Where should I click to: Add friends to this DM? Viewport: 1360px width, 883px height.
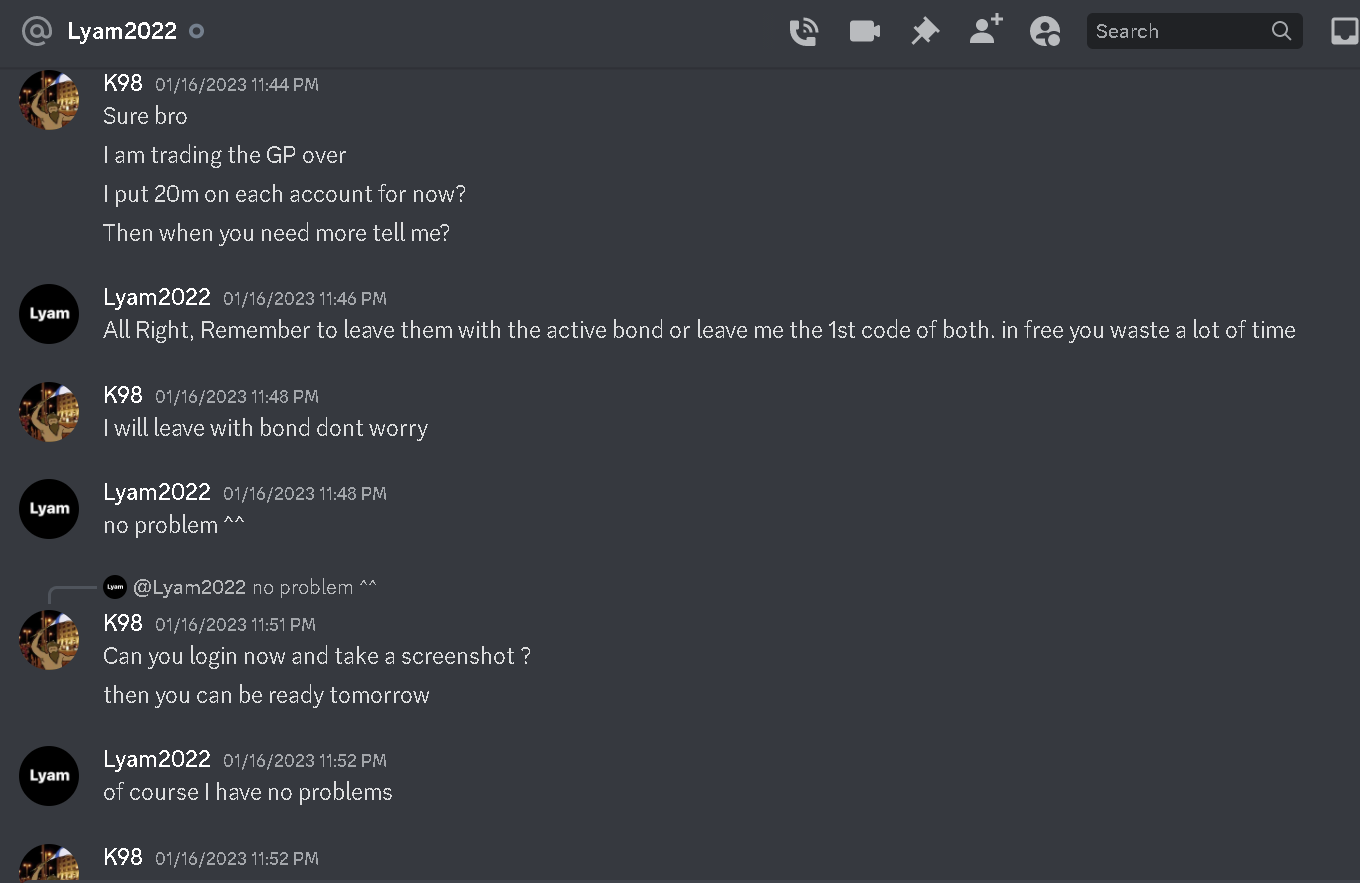(x=986, y=31)
